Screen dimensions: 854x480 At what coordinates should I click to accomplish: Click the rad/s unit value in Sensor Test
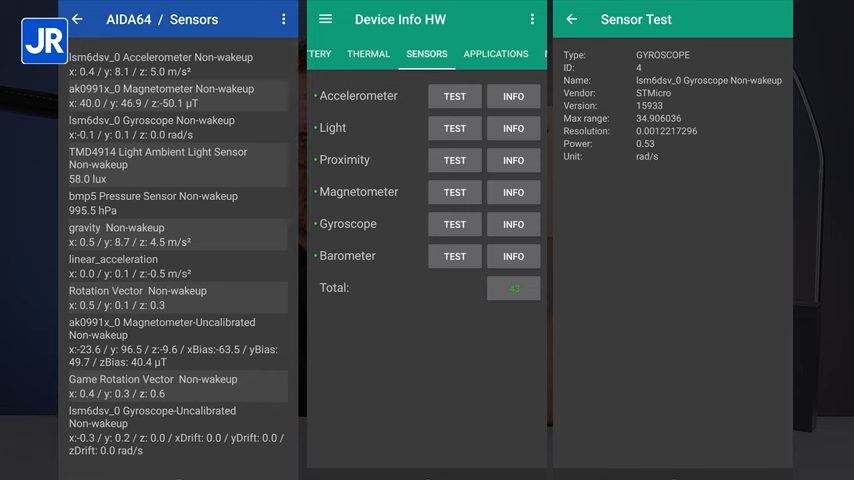tap(647, 156)
